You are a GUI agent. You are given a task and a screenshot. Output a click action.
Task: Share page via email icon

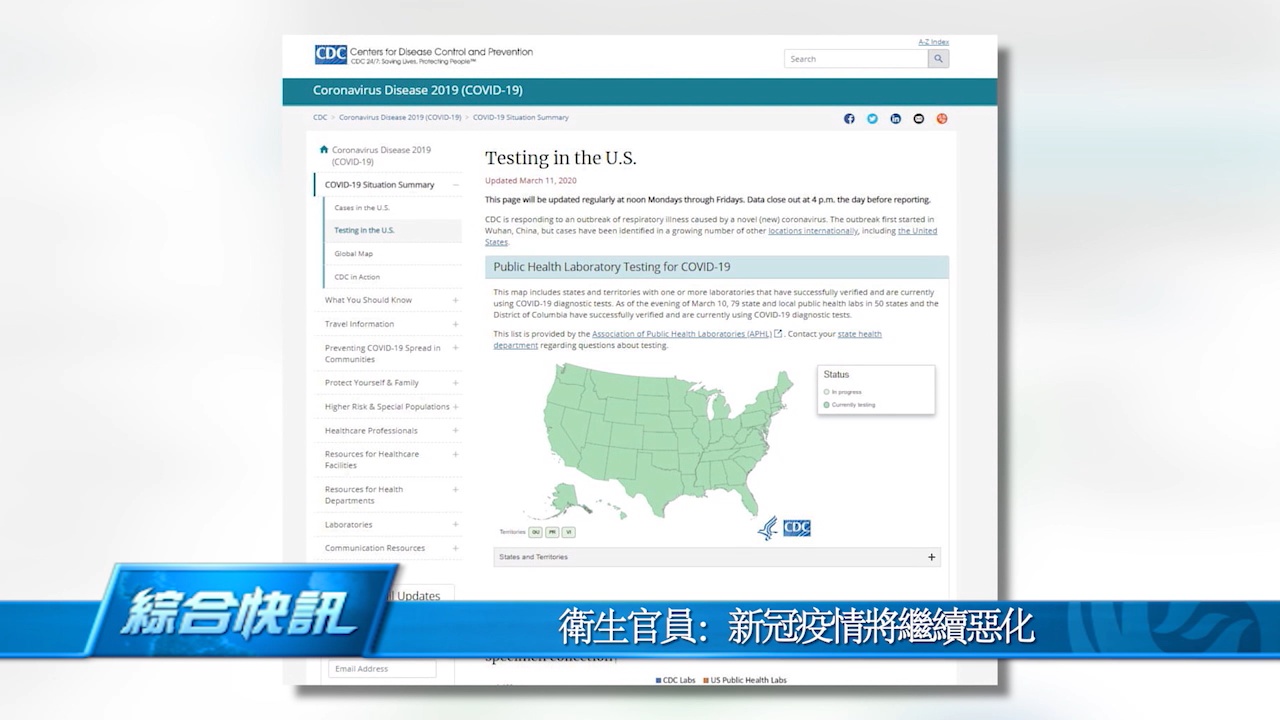tap(918, 118)
